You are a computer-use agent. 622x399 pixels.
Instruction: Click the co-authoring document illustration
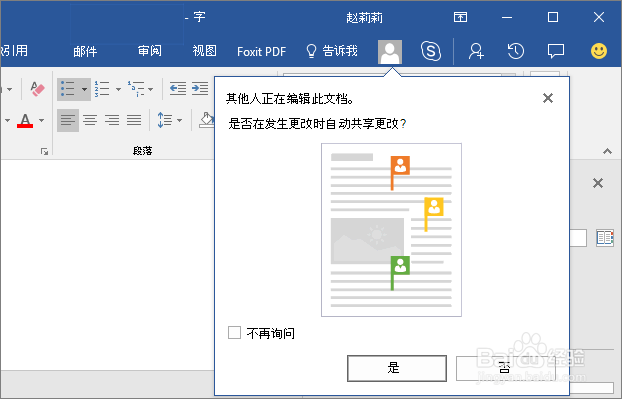[391, 230]
